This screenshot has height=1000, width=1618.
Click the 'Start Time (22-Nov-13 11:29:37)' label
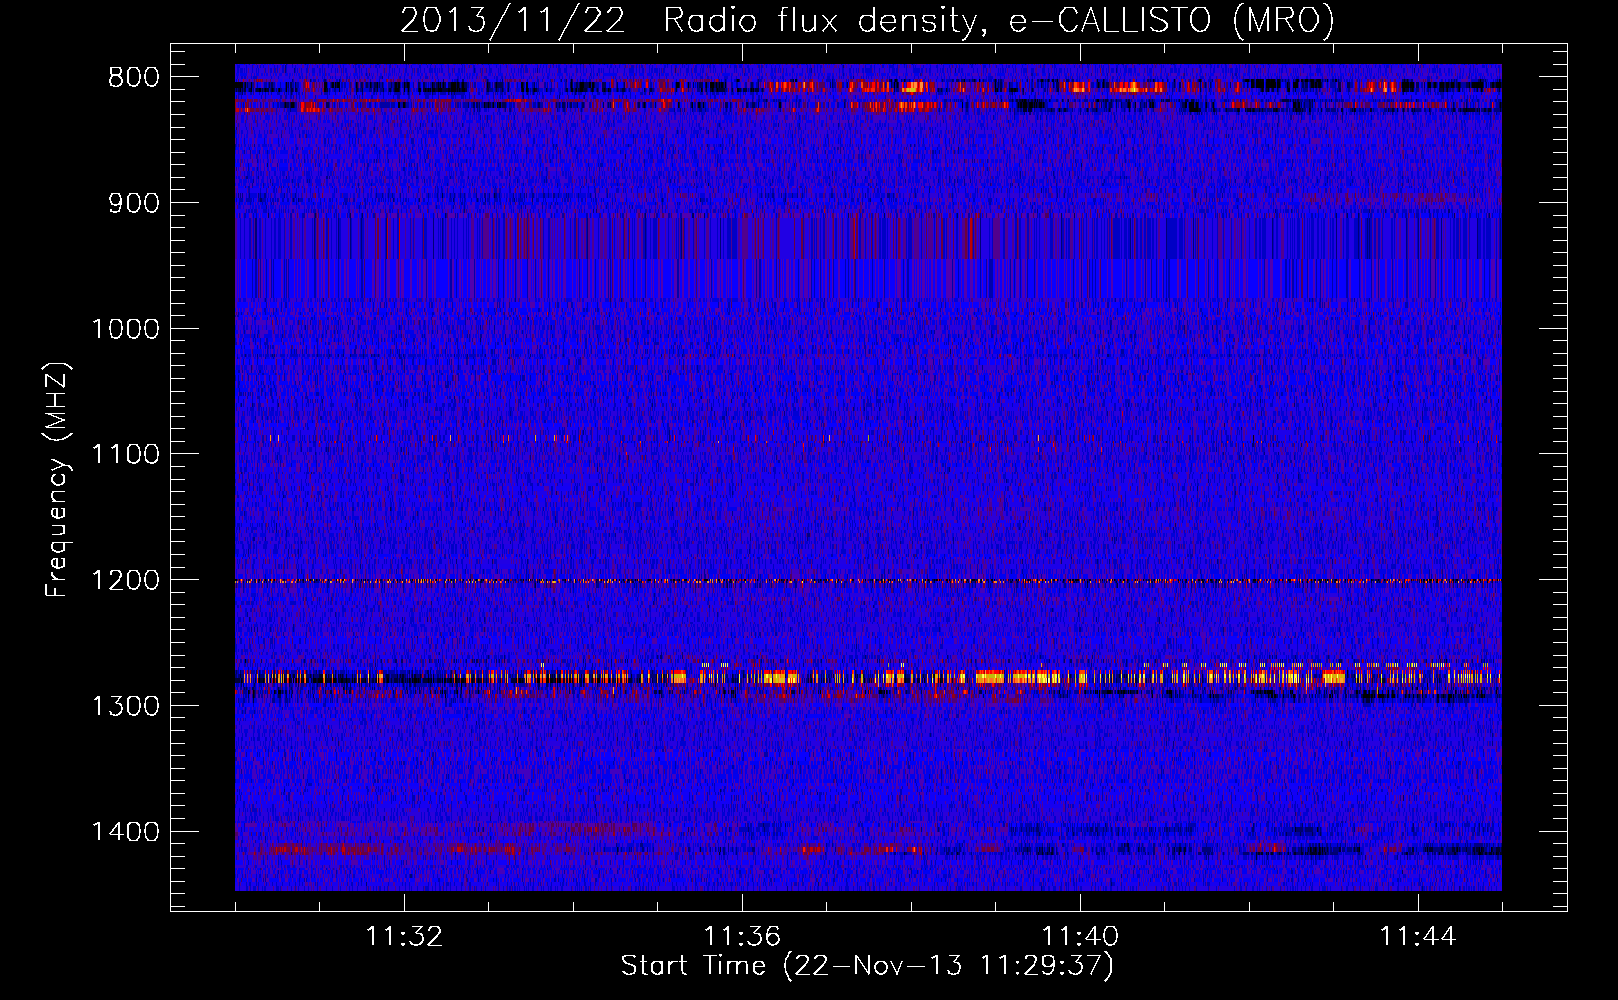867,966
